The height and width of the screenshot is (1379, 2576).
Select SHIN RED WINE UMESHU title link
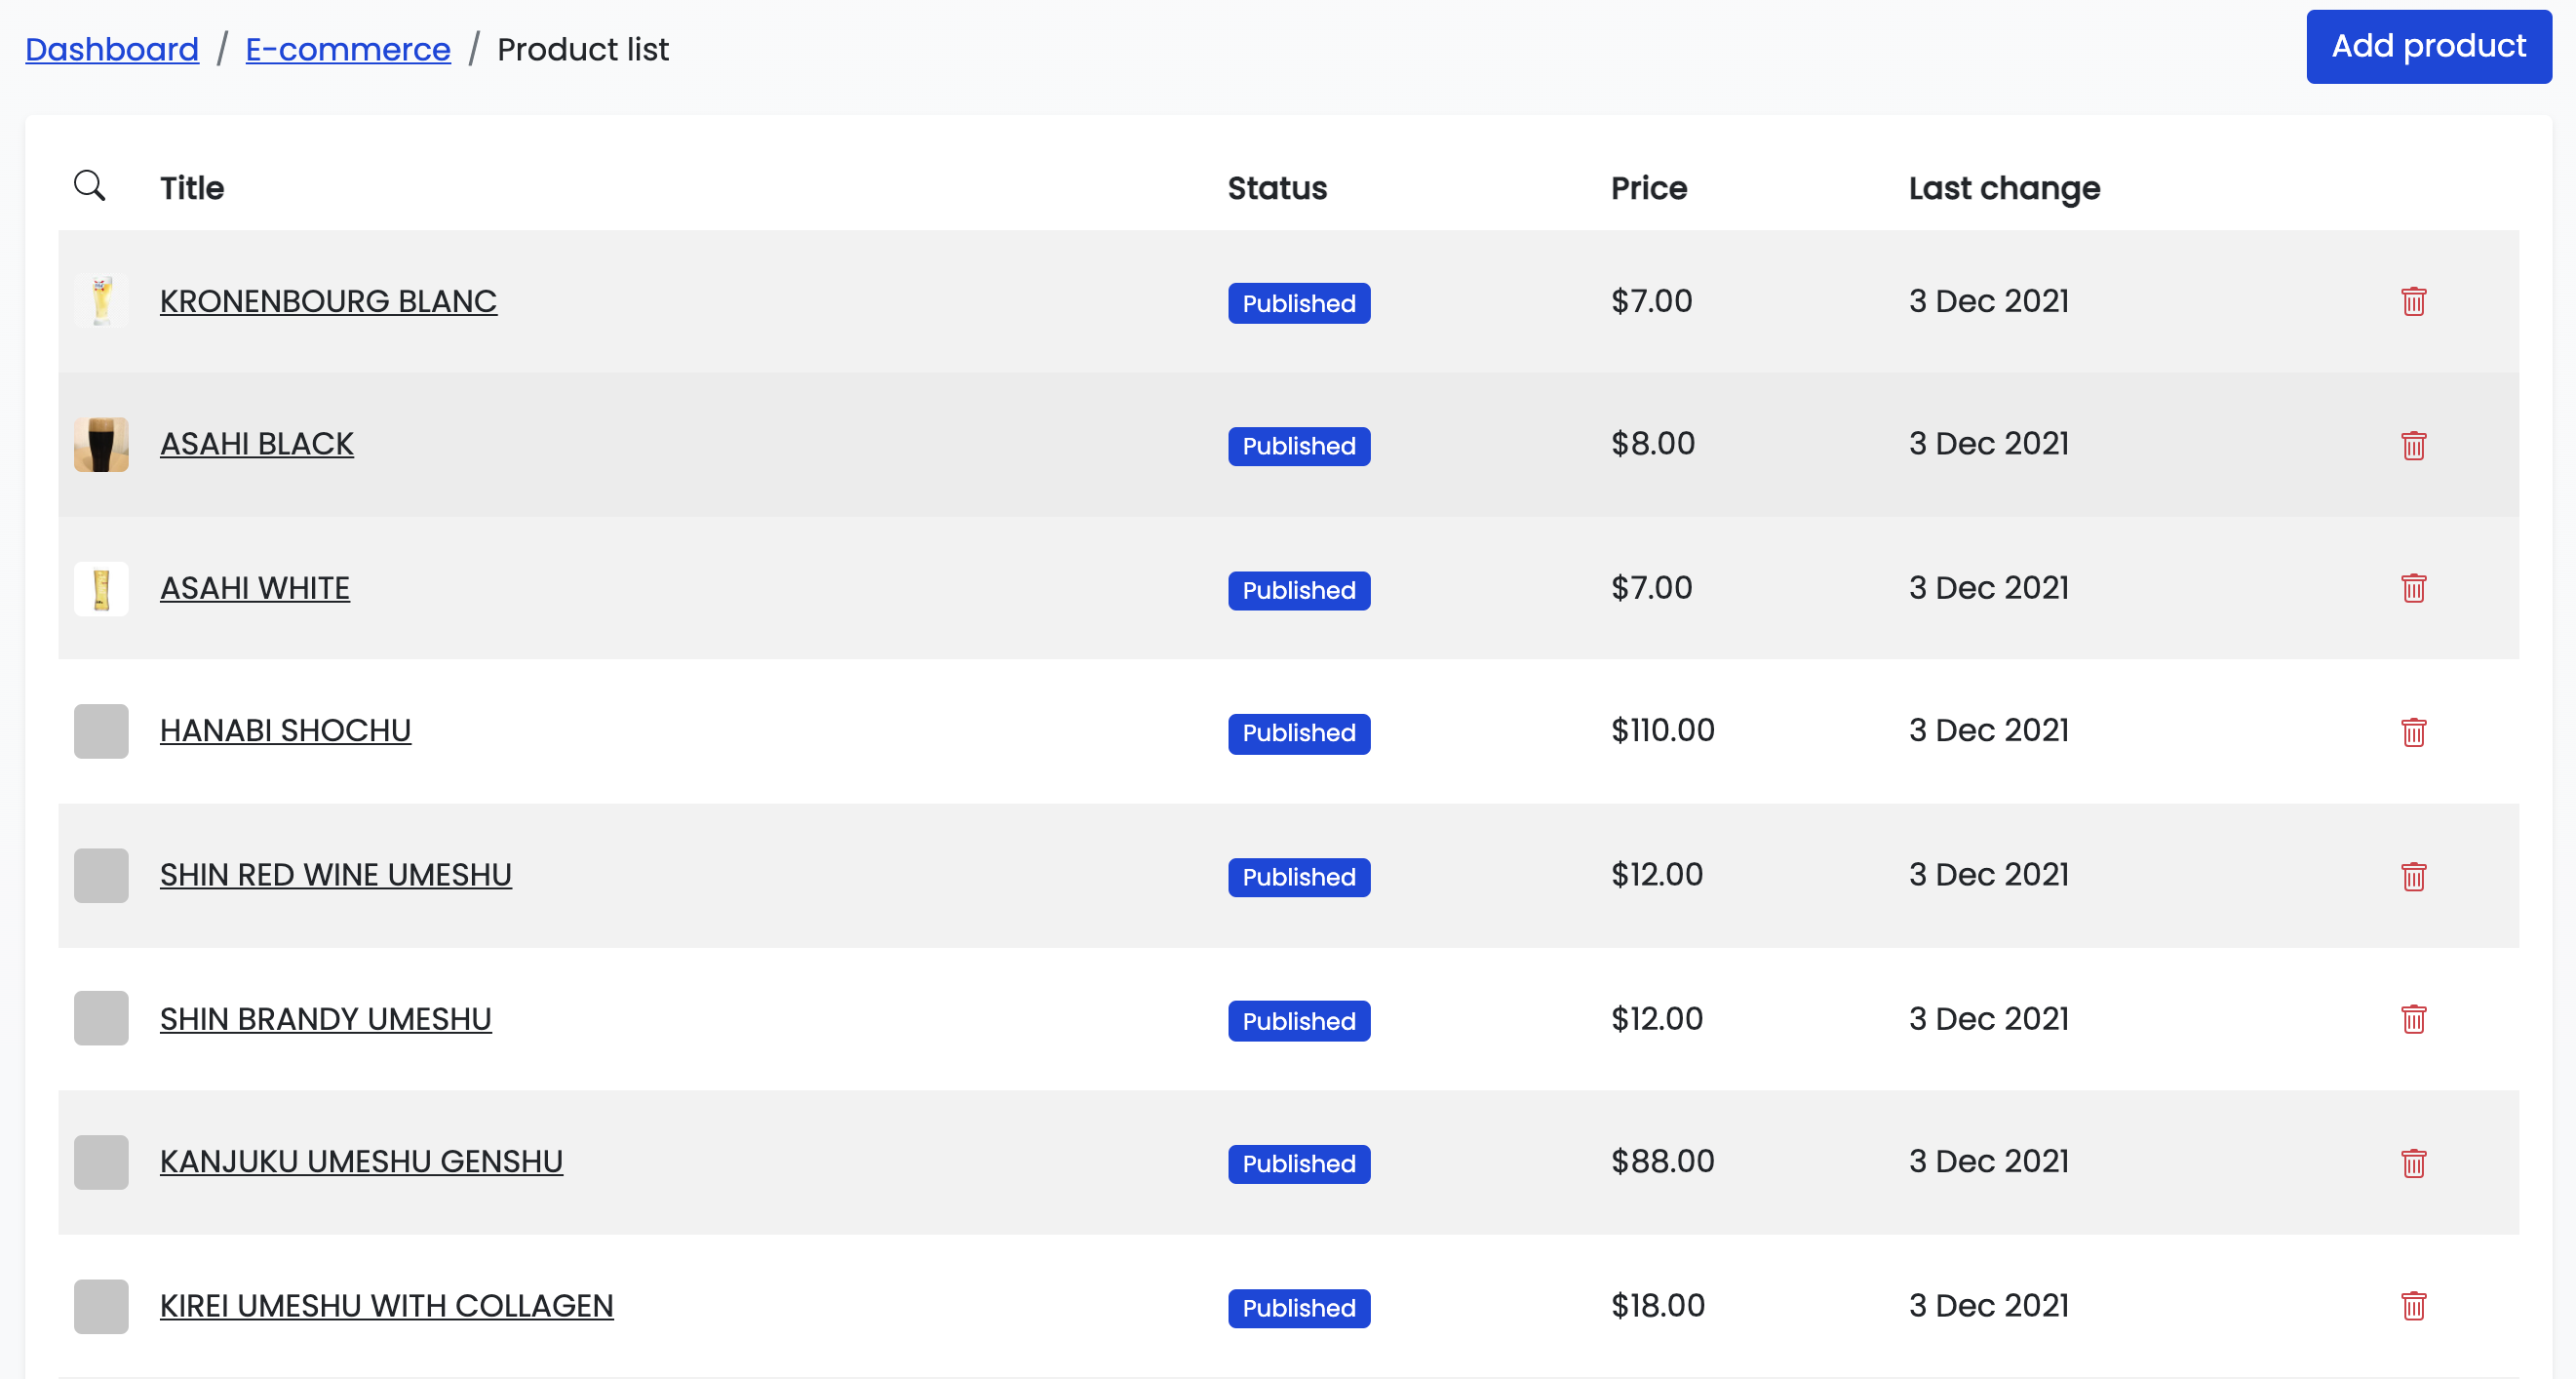(x=336, y=875)
